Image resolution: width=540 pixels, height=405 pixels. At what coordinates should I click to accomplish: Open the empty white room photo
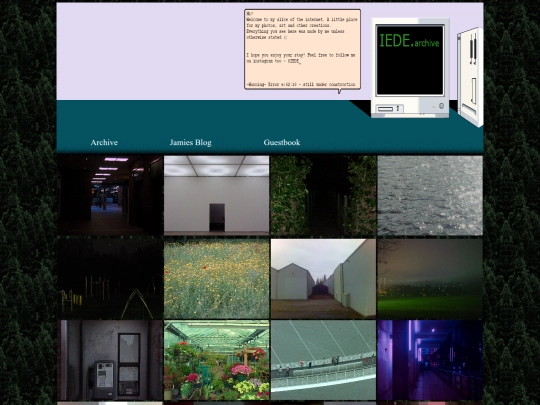217,195
